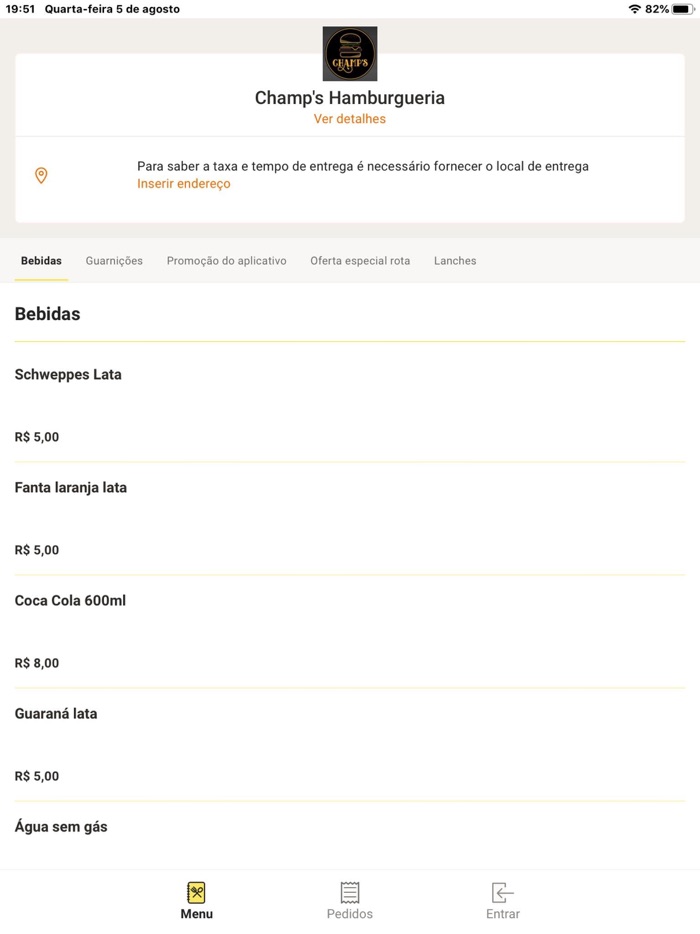This screenshot has width=700, height=934.
Task: Check the Wi-Fi status icon
Action: coord(634,9)
